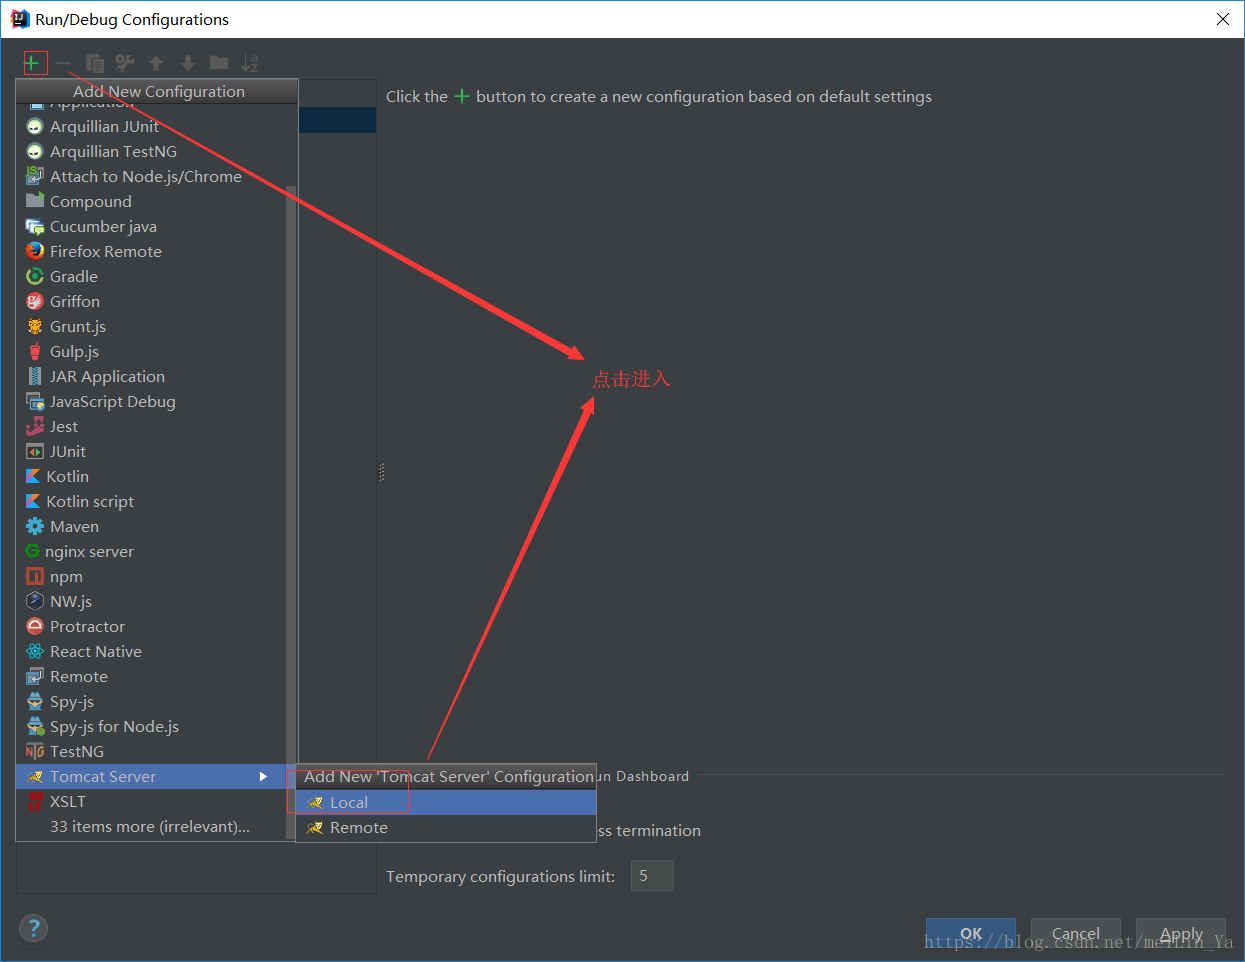Viewport: 1245px width, 962px height.
Task: Click the nginx server icon
Action: 33,551
